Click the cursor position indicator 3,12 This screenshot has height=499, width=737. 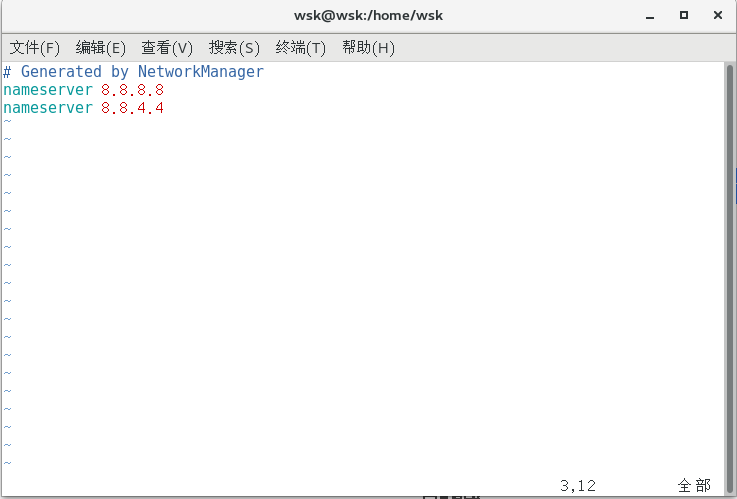point(578,485)
